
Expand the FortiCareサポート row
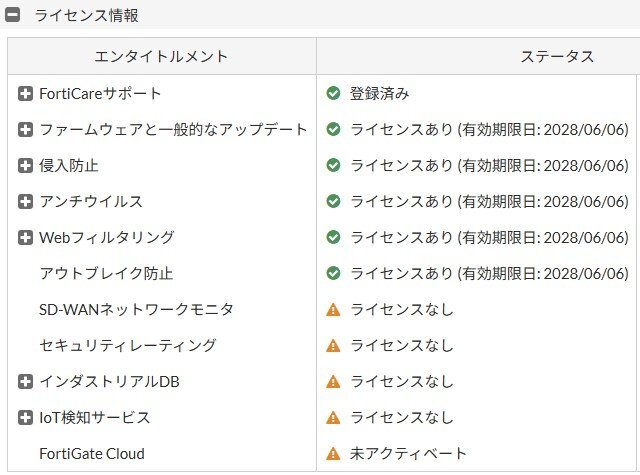coord(26,93)
